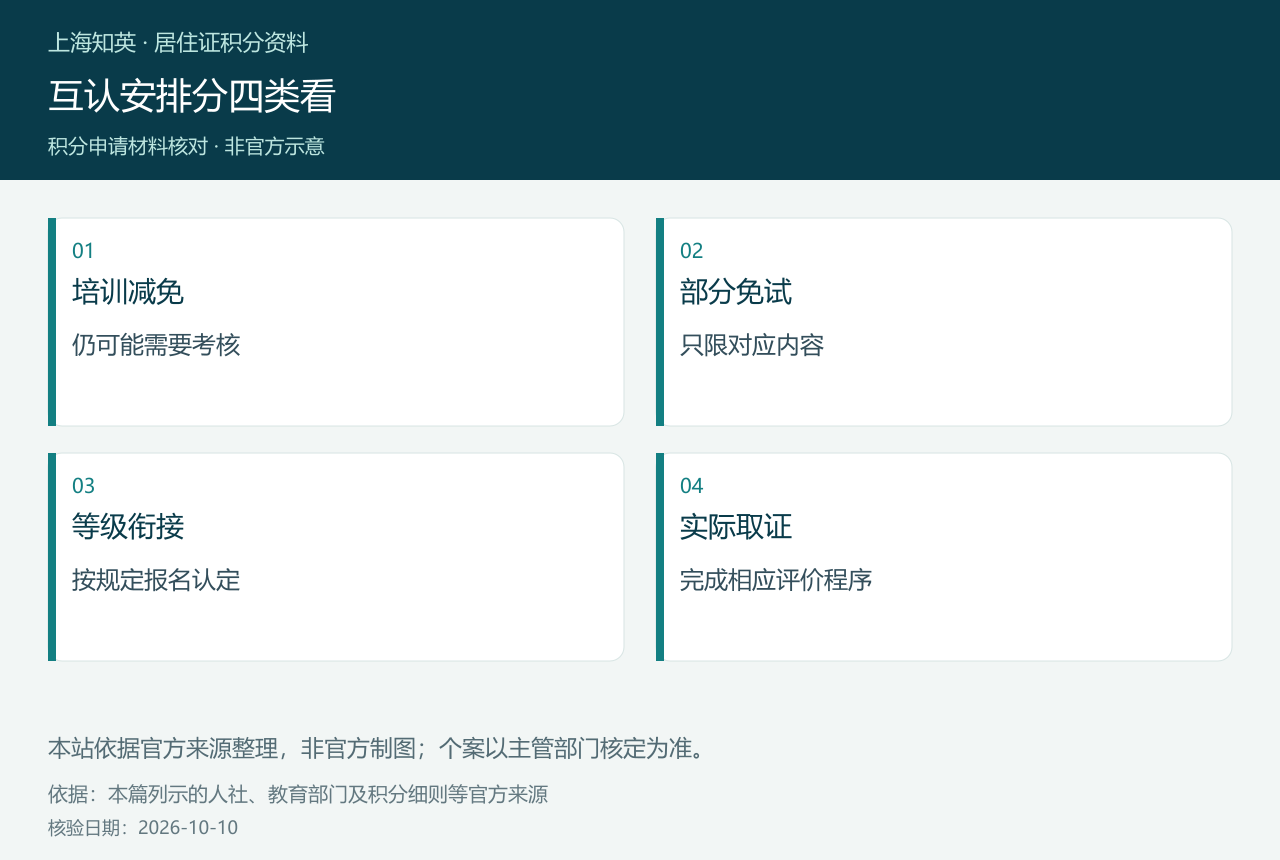Screen dimensions: 1280x860
Task: Click subtitle 积分申请材料核对 · 非官方示意
Action: 186,146
